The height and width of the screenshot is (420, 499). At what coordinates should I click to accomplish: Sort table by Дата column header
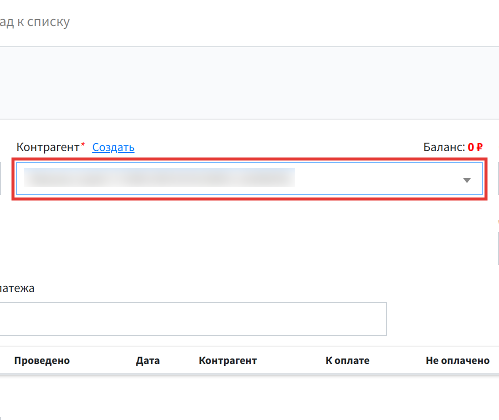click(148, 360)
